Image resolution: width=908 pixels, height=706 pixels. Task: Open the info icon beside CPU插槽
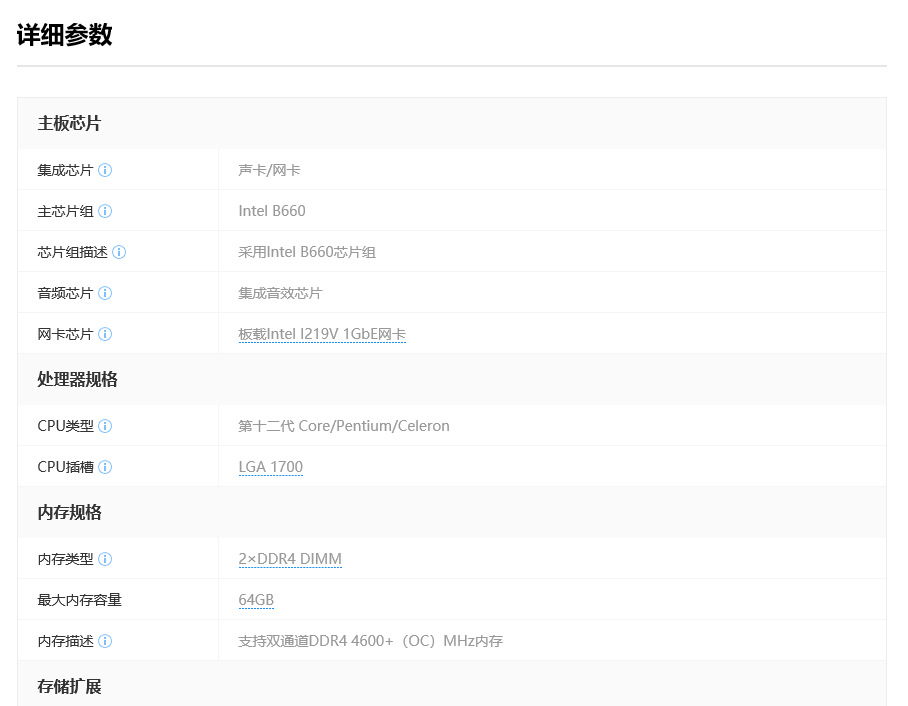click(105, 467)
